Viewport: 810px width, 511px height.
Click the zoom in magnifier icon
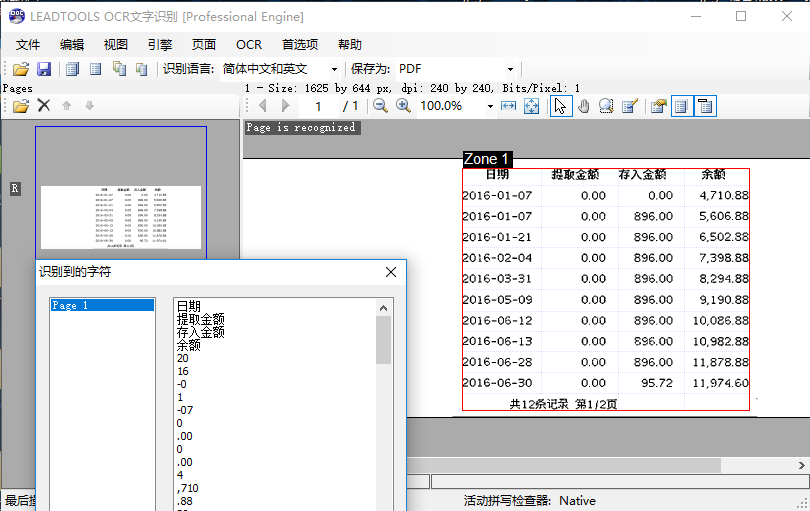(403, 106)
